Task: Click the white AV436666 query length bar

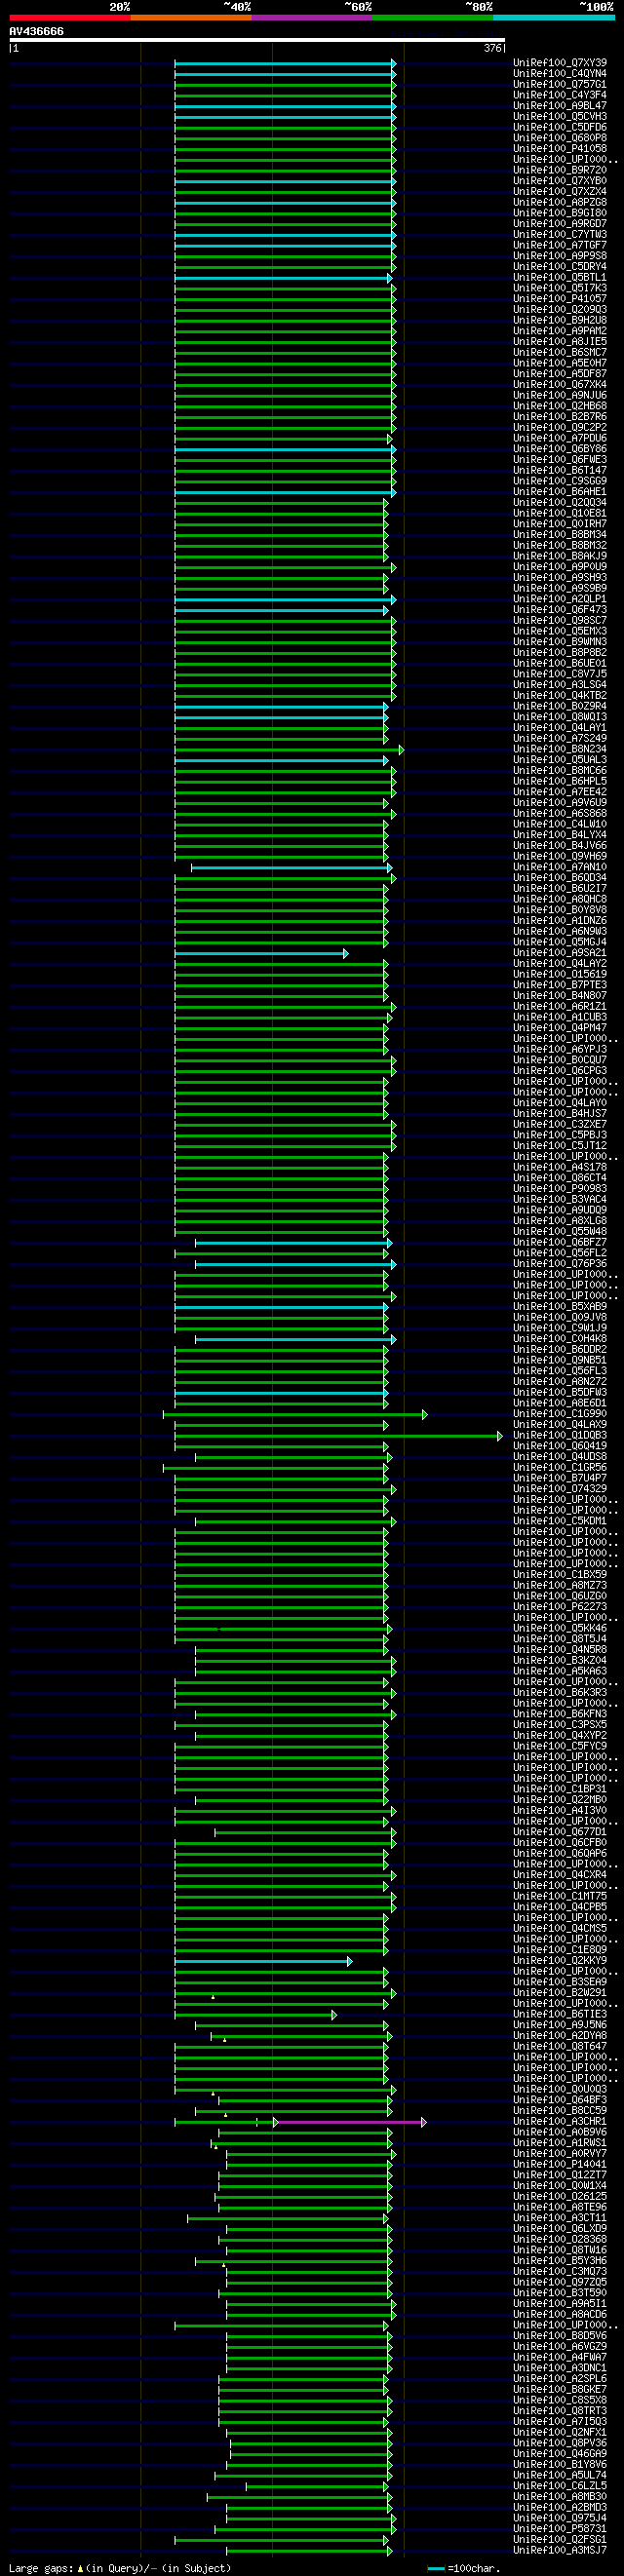Action: (x=257, y=40)
